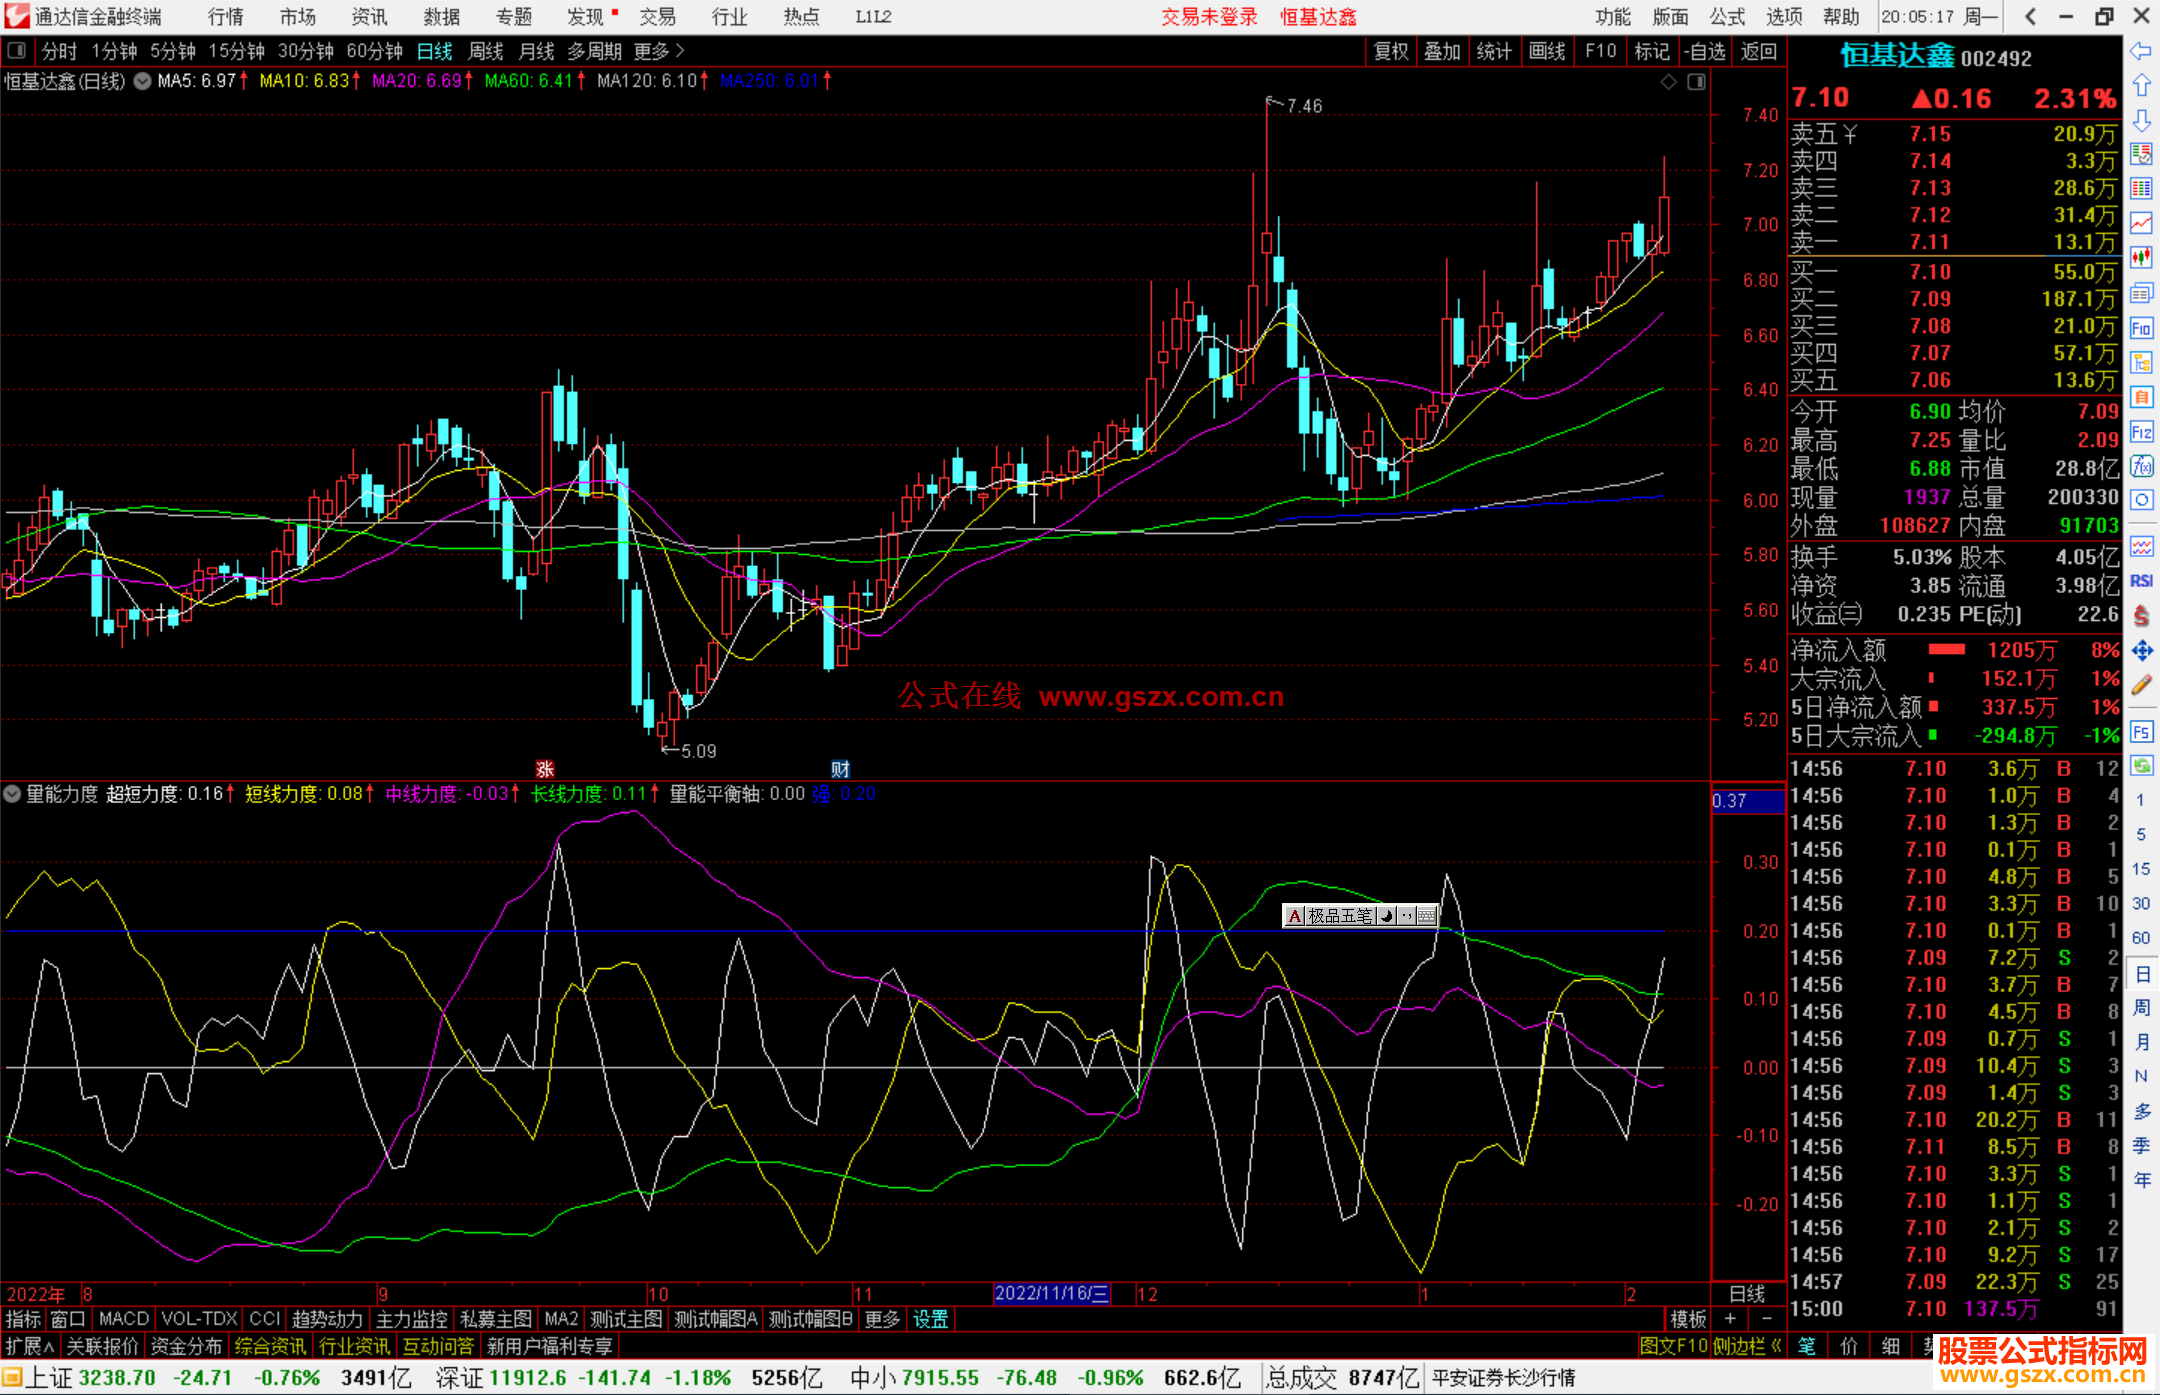This screenshot has height=1395, width=2160.
Task: Toggle the circle button before MA5 label
Action: (143, 81)
